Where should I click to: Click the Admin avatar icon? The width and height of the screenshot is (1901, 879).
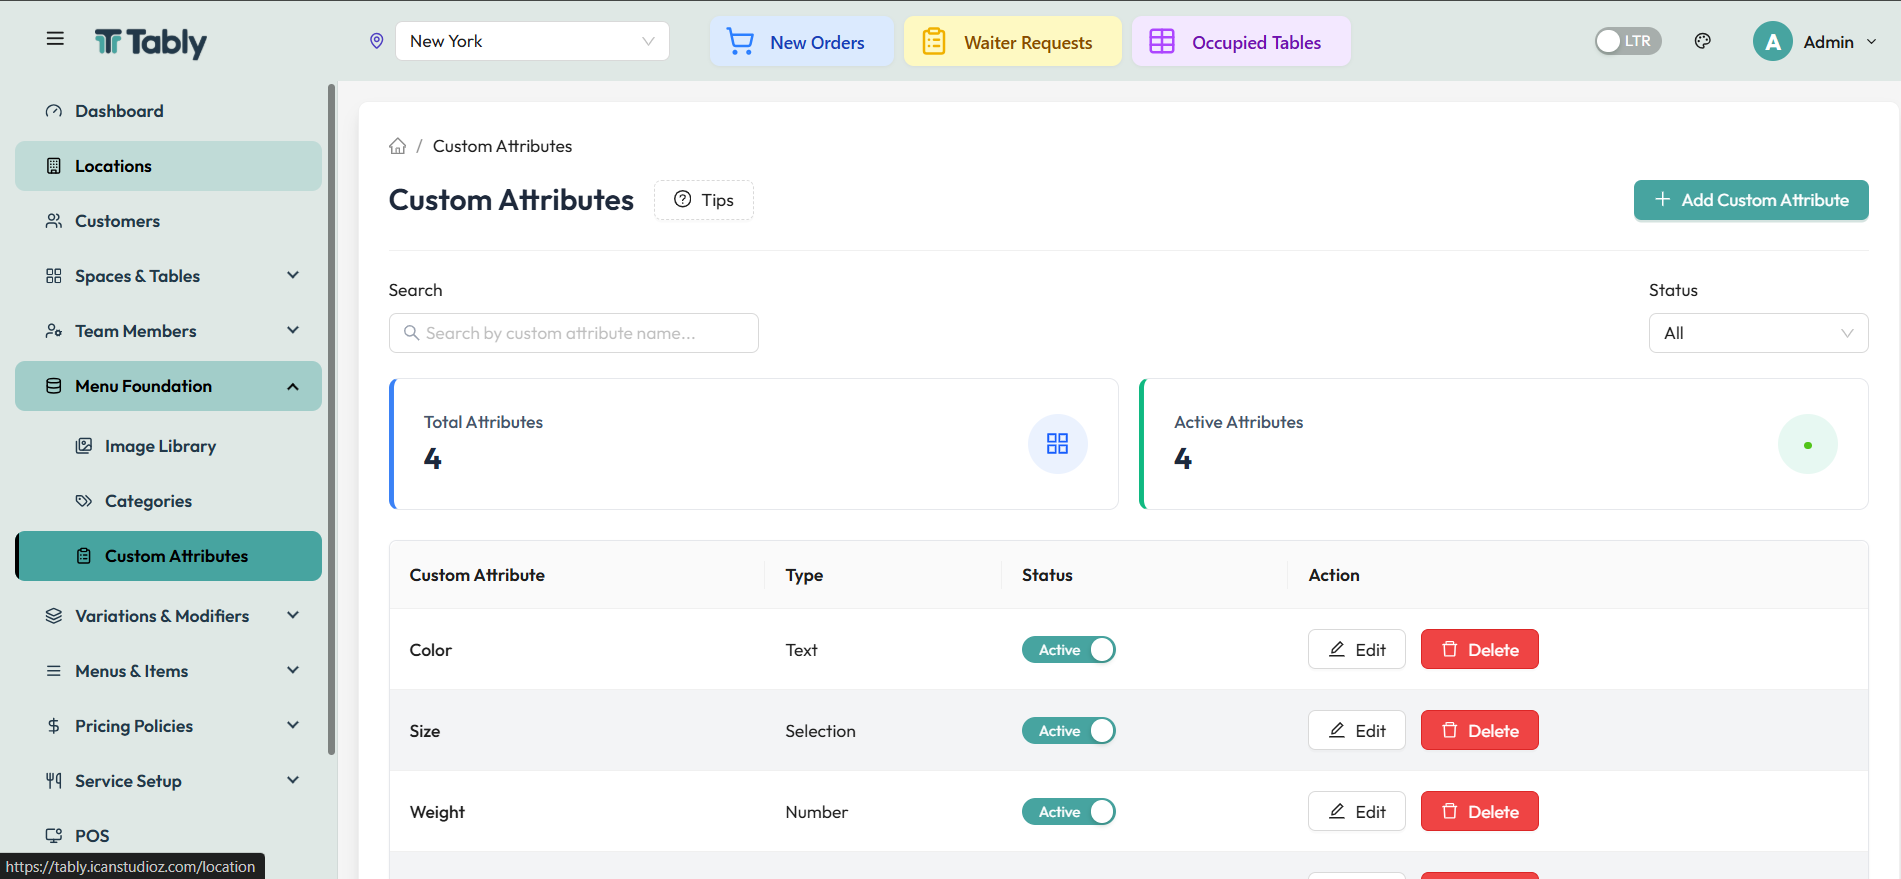1773,42
